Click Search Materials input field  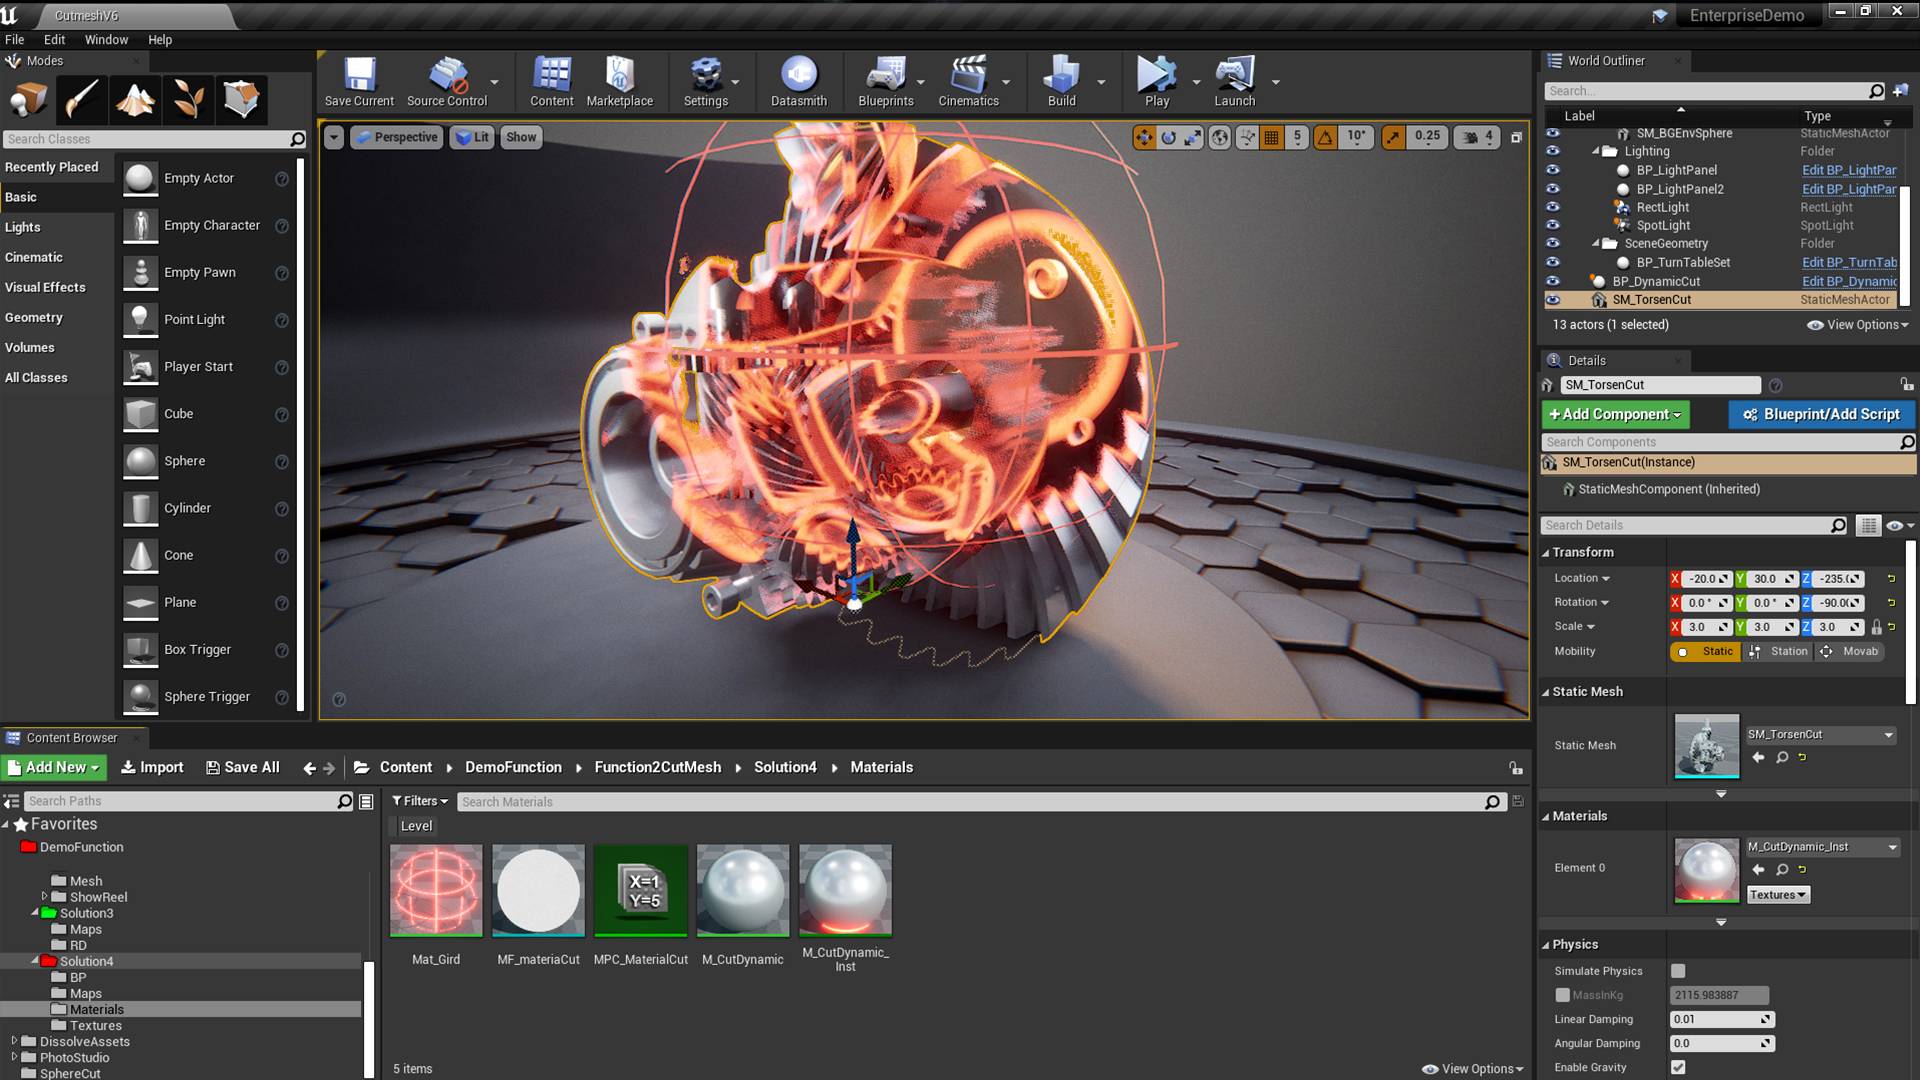[x=980, y=801]
